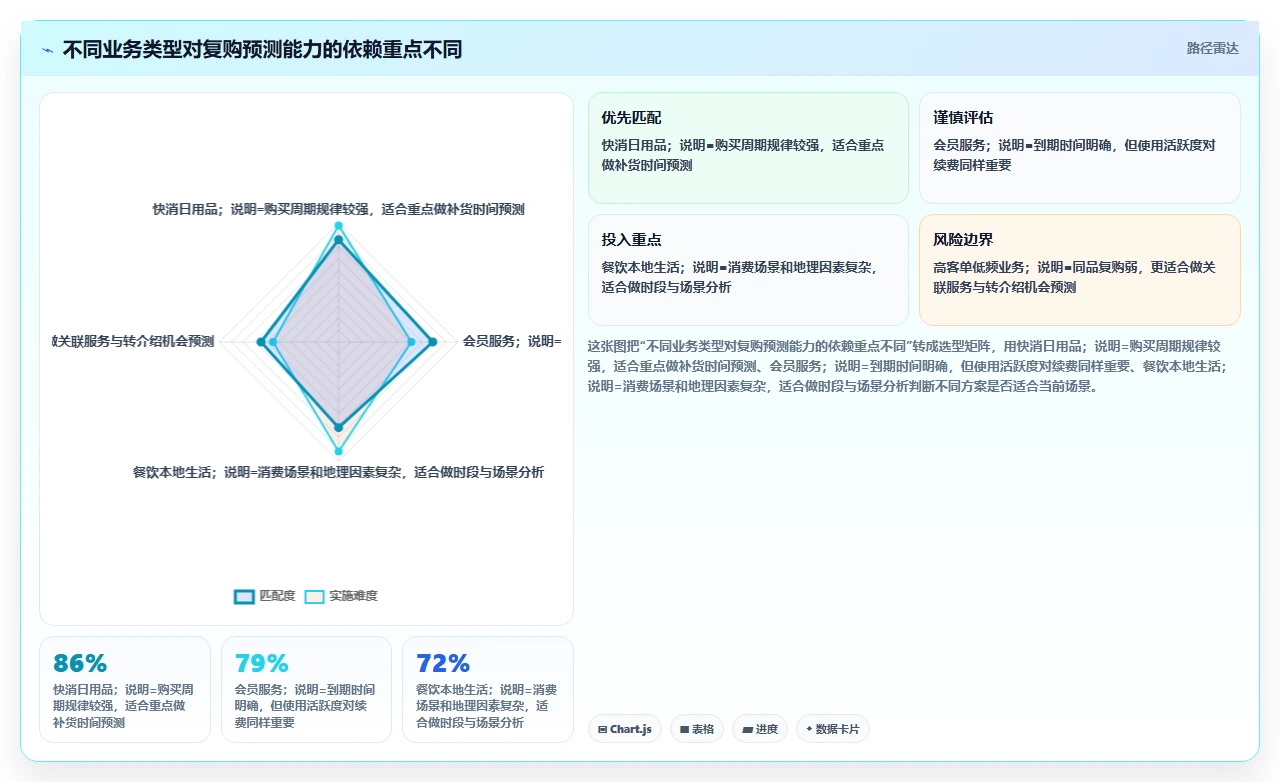Screen dimensions: 1280x782
Task: Click the 进度 tag's icon
Action: 747,729
